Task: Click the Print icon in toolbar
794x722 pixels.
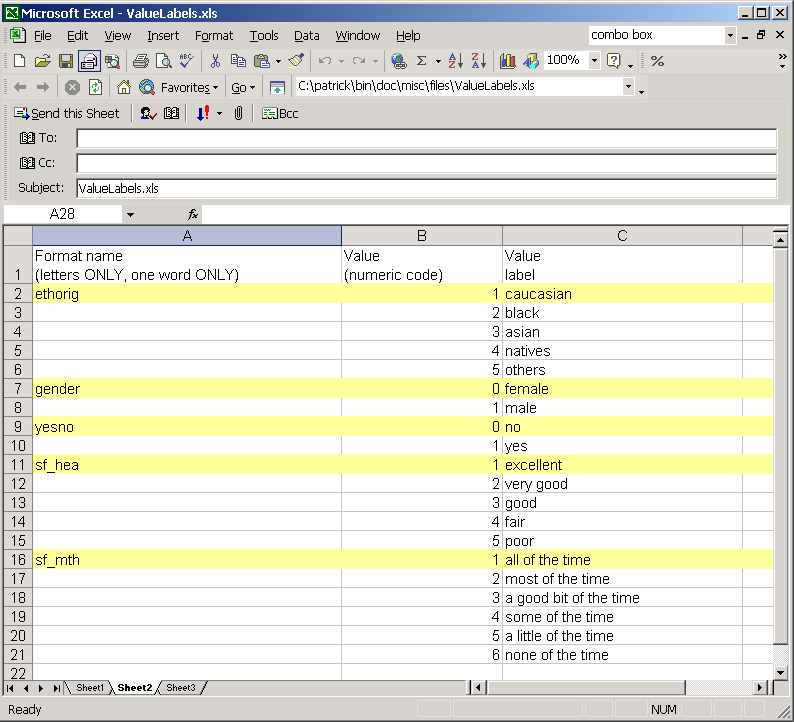Action: [x=141, y=61]
